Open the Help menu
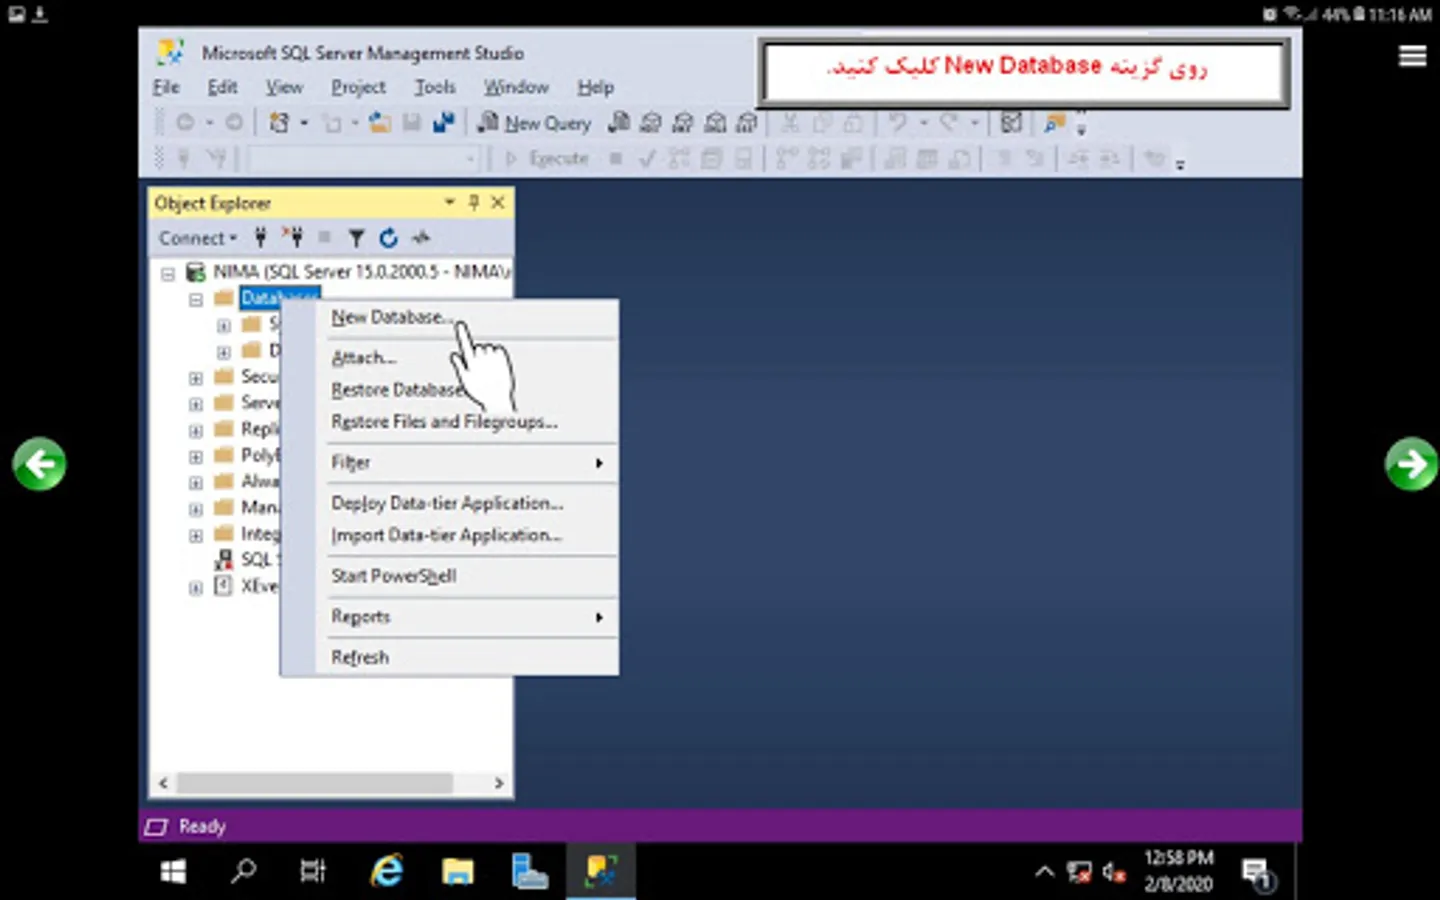1440x900 pixels. (595, 87)
